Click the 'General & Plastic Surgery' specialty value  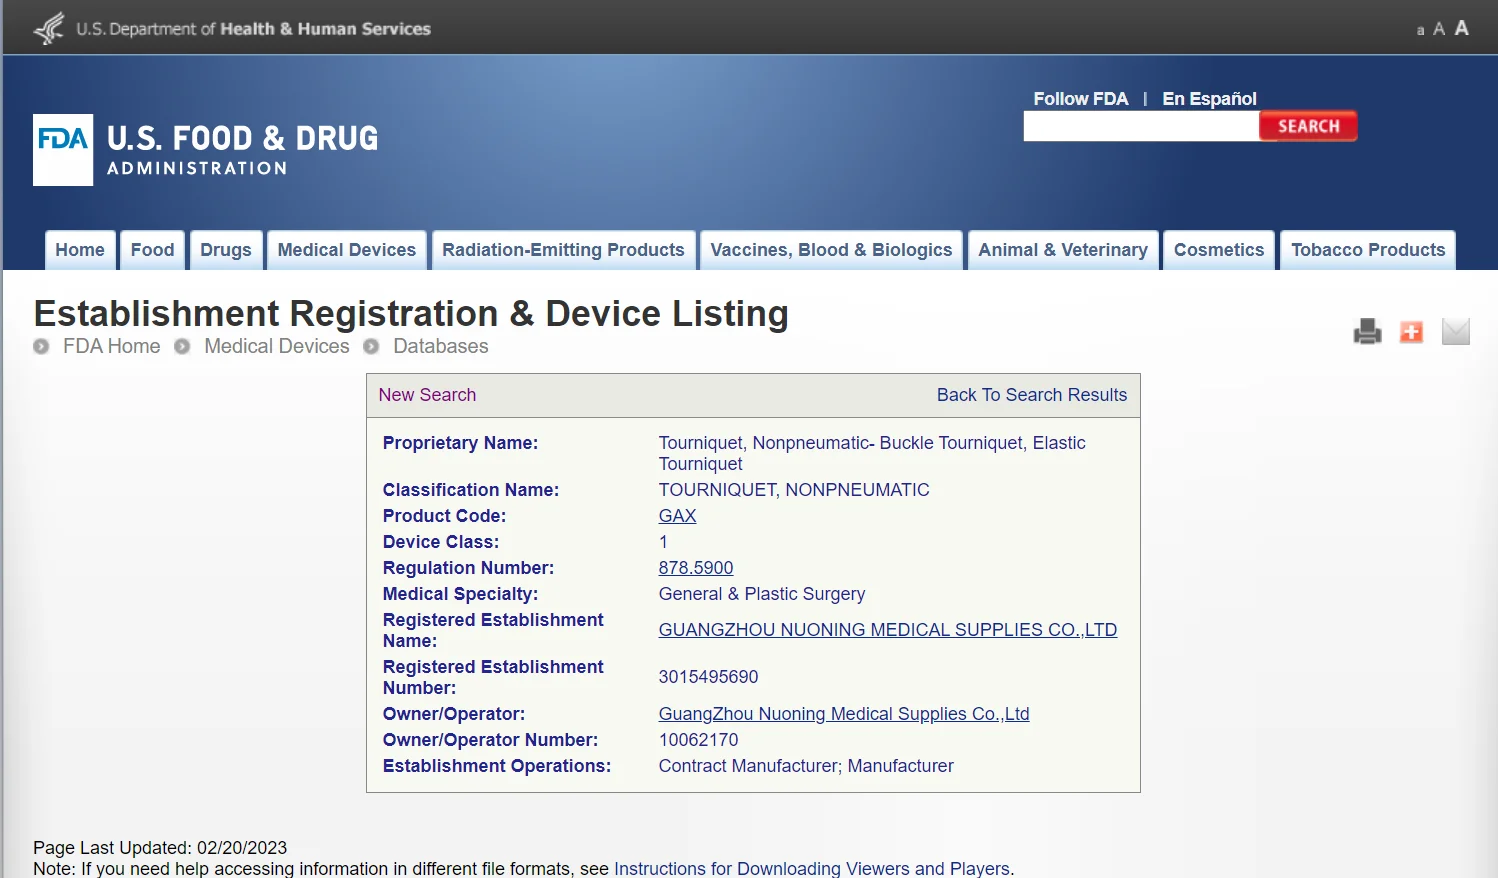(x=762, y=594)
